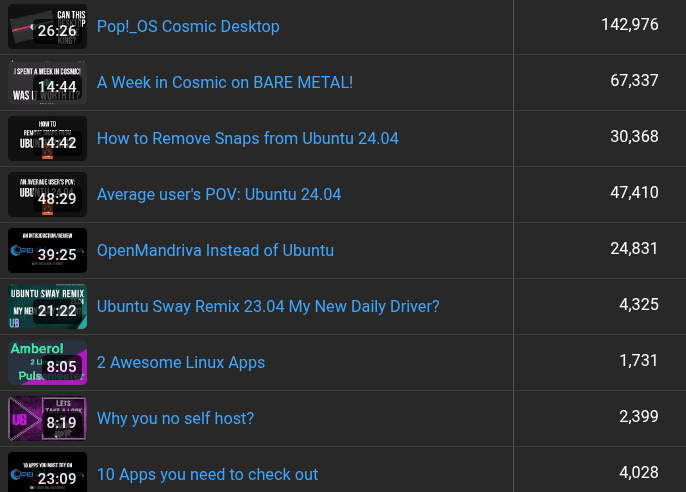Click the 142,976 view count cell
The height and width of the screenshot is (492, 686).
(629, 25)
